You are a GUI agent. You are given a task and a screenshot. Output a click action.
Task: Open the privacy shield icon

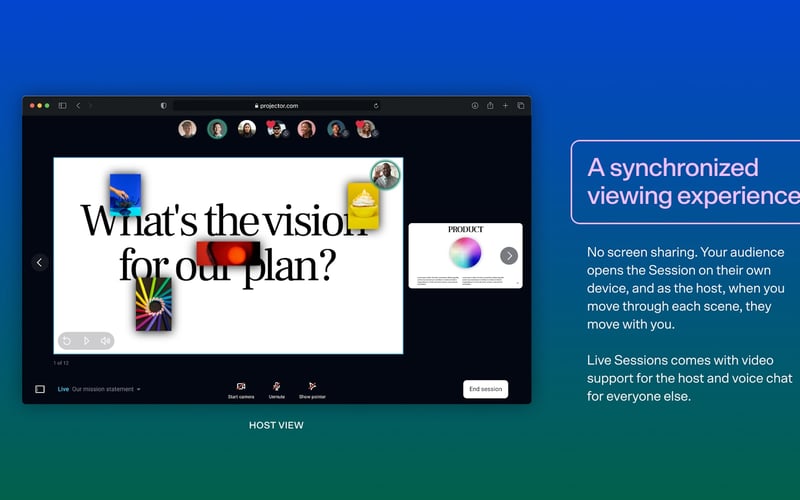163,106
